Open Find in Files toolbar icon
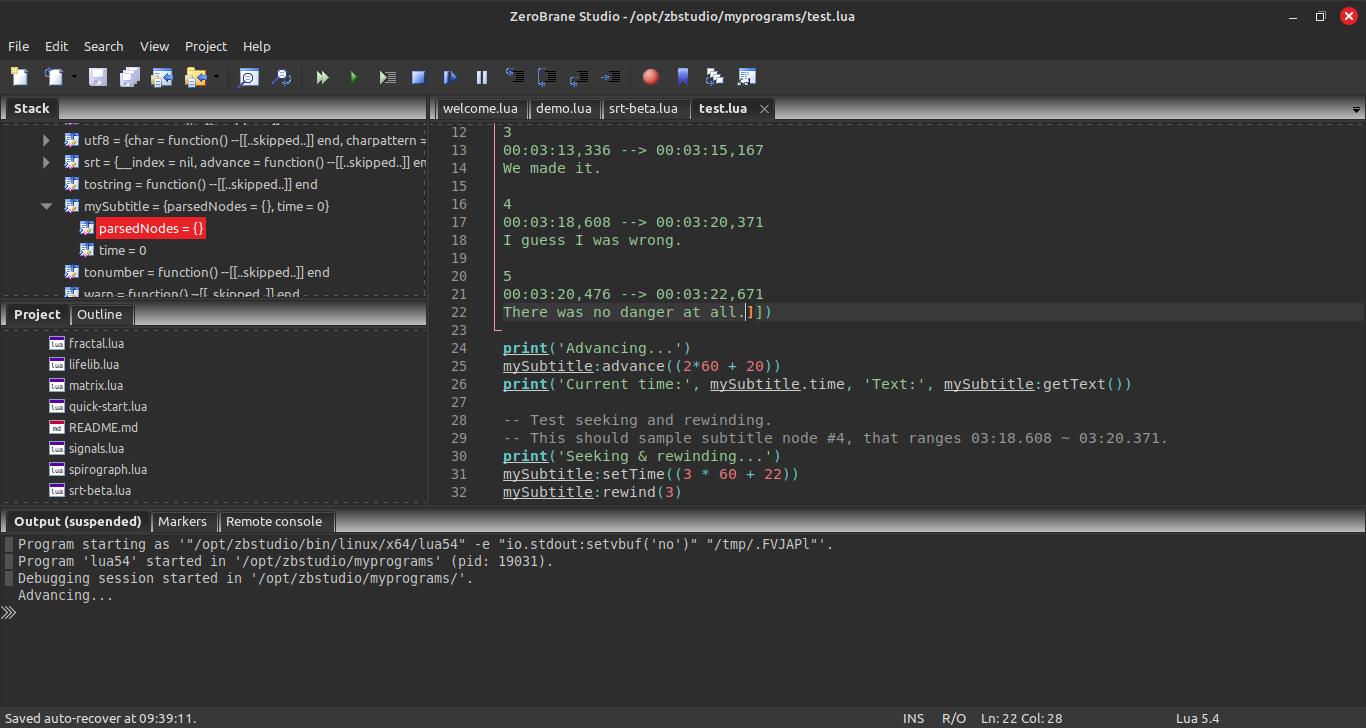The width and height of the screenshot is (1366, 728). [281, 76]
